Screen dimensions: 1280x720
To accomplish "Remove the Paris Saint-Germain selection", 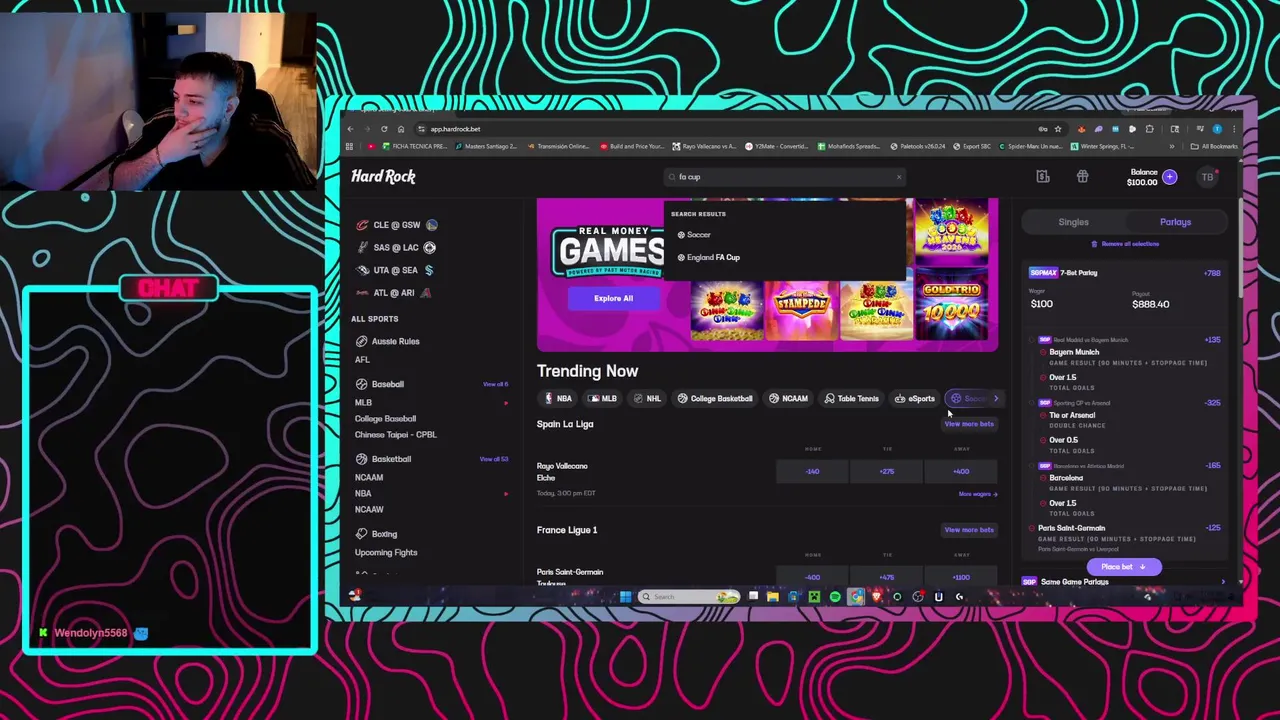I will [1032, 528].
